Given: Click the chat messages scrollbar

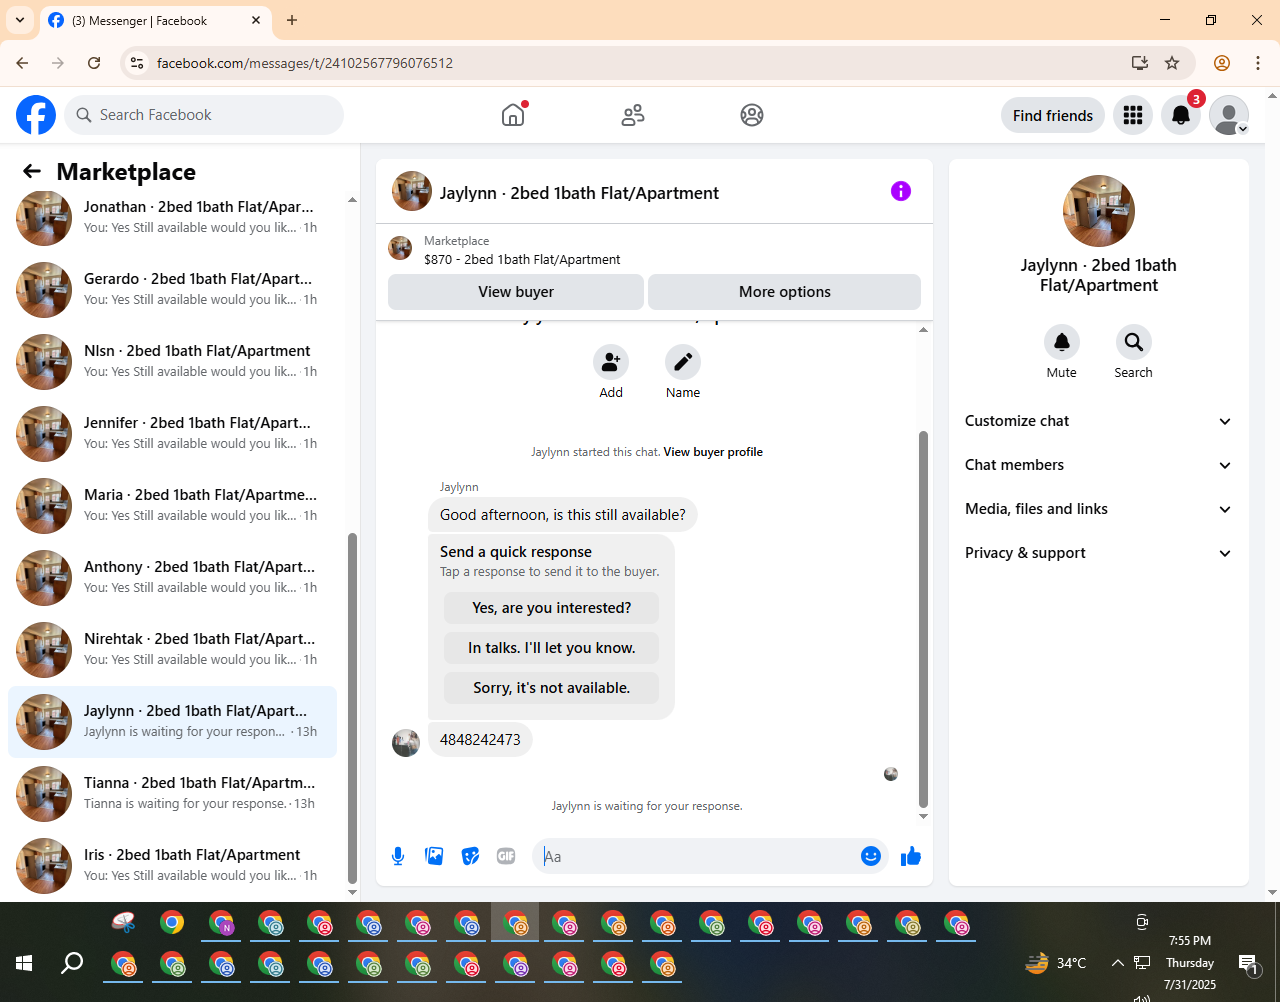Looking at the screenshot, I should coord(923,618).
